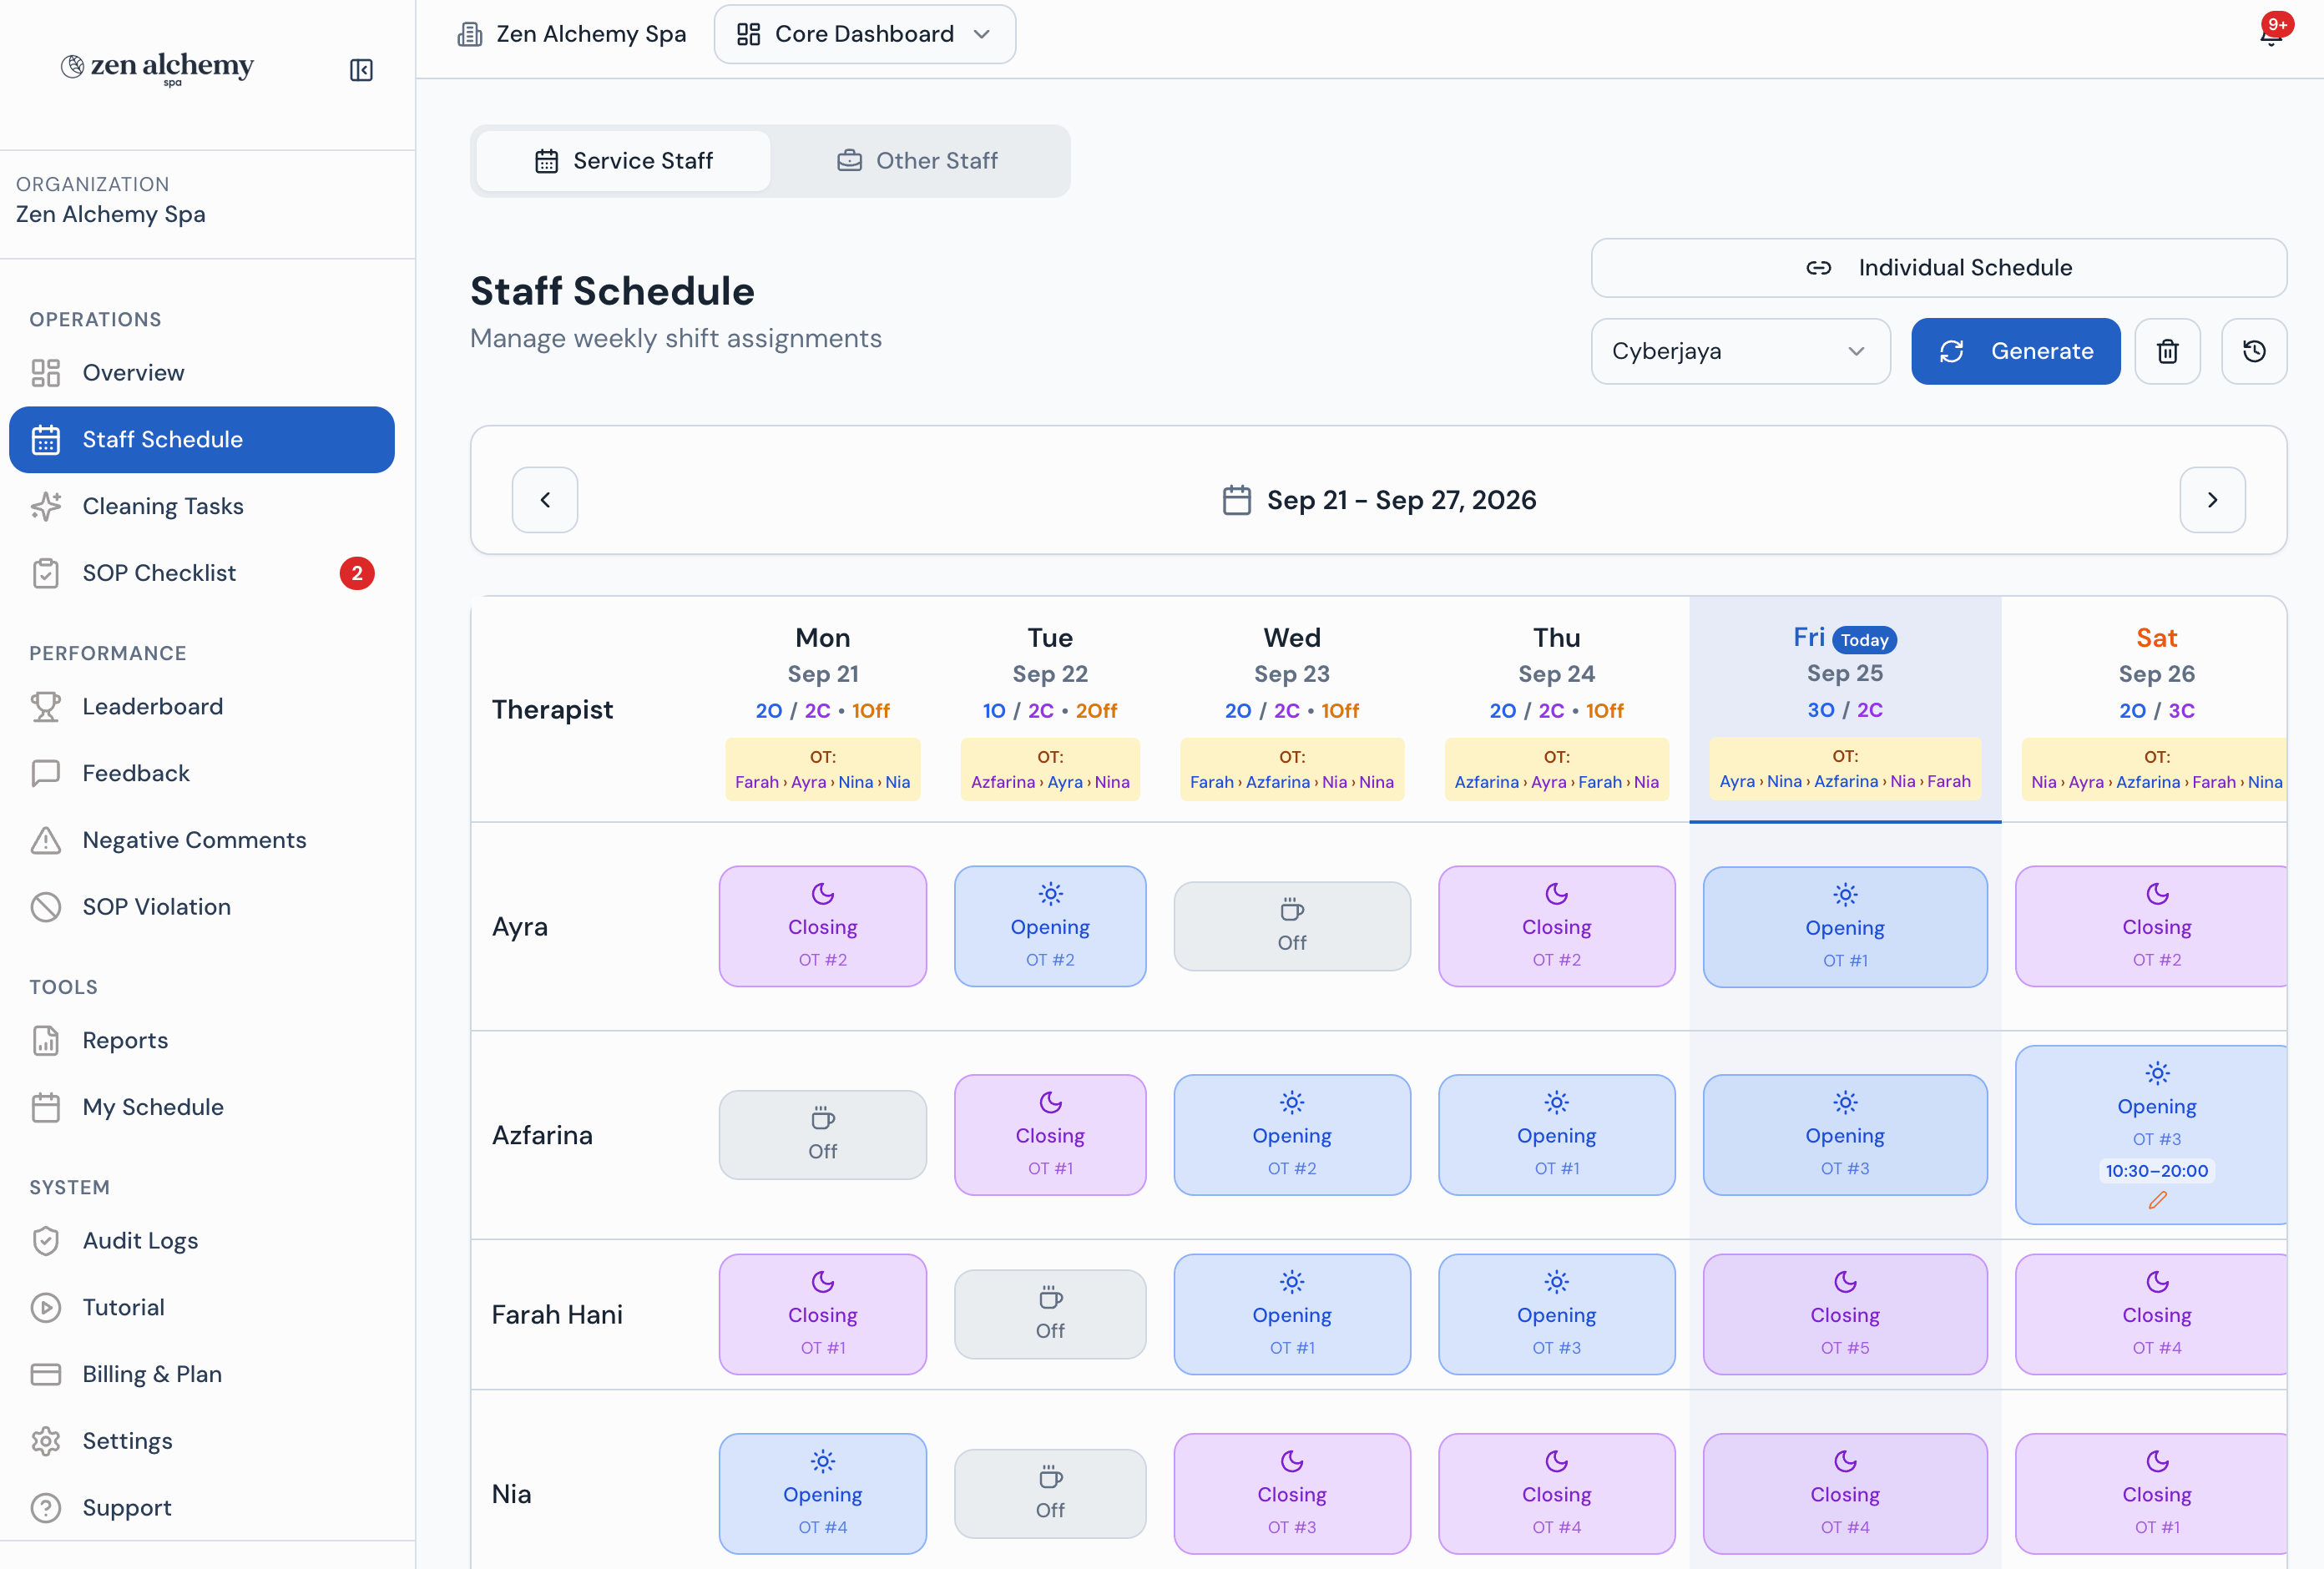Go to the next week

pos(2212,500)
